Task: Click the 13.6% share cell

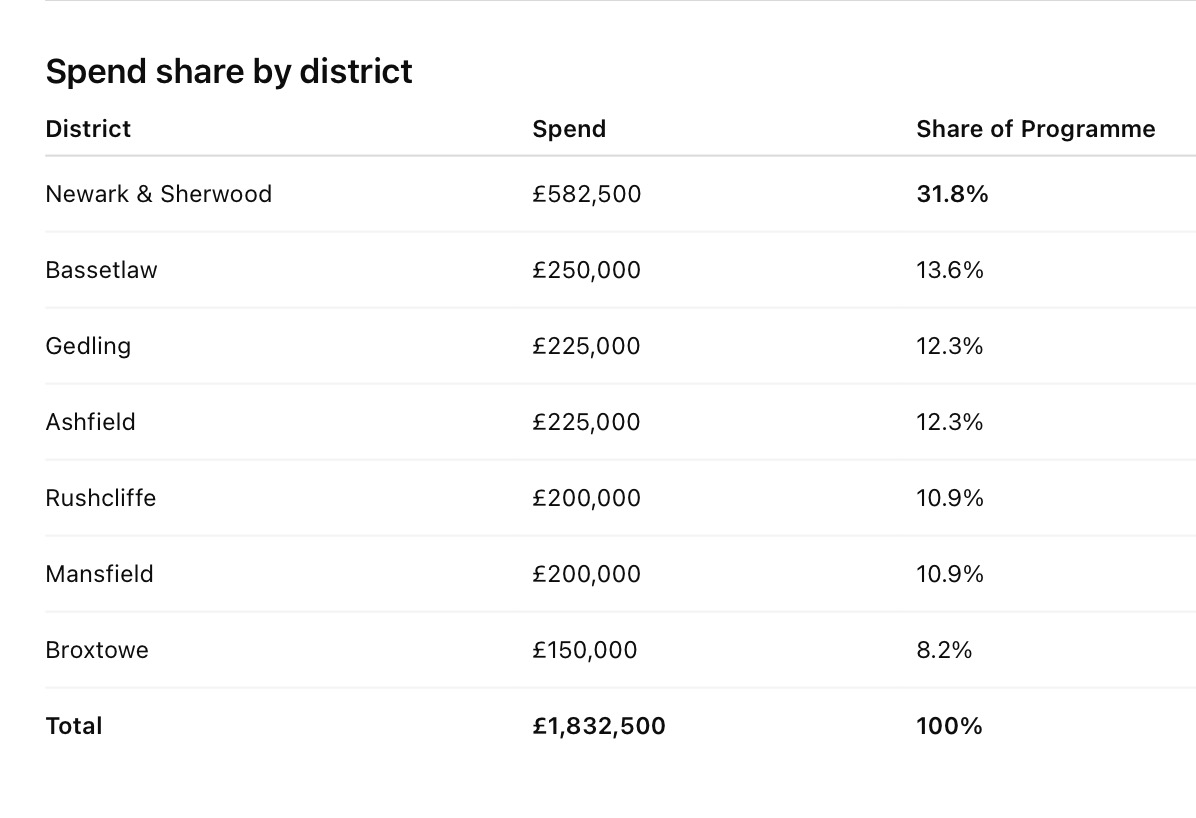Action: point(950,270)
